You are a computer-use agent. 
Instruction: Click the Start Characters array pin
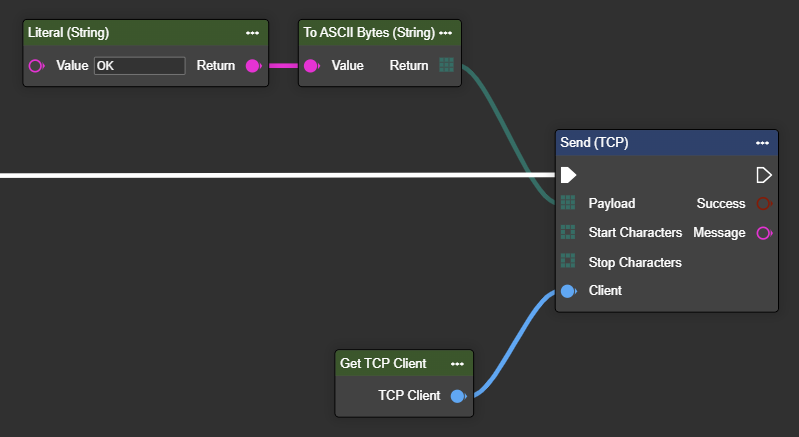pos(568,232)
